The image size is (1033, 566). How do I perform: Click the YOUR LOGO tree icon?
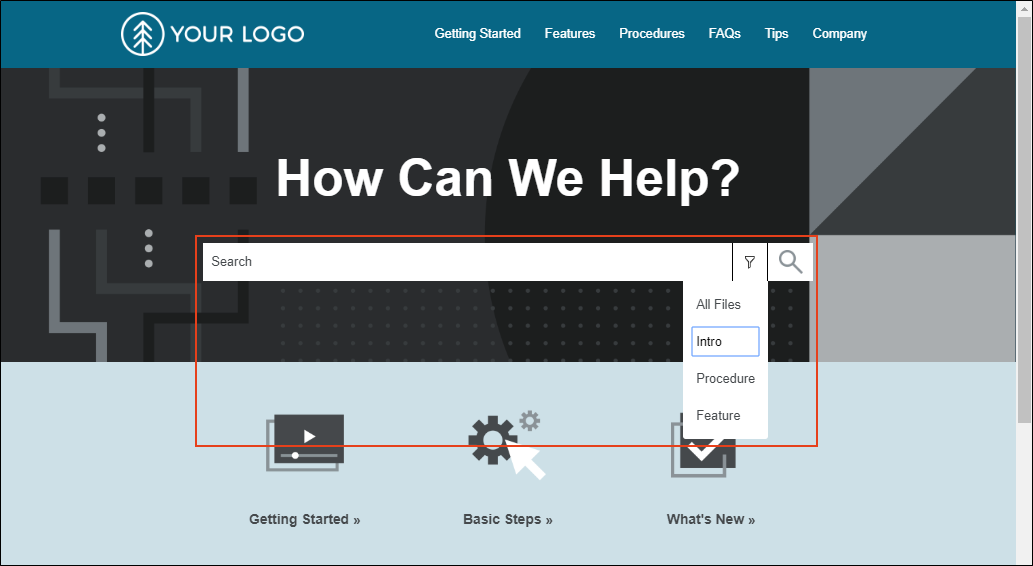pyautogui.click(x=142, y=34)
